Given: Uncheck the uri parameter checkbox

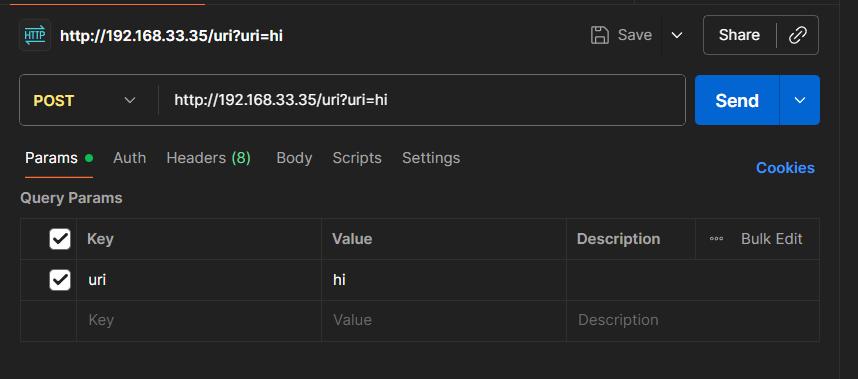Looking at the screenshot, I should [x=60, y=280].
